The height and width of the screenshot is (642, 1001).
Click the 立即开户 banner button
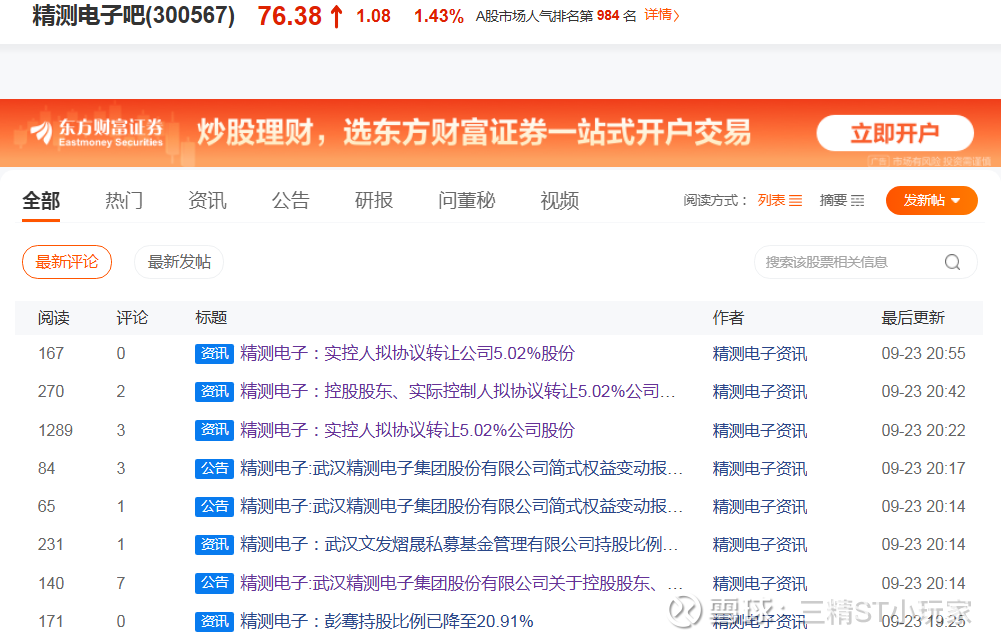(894, 133)
